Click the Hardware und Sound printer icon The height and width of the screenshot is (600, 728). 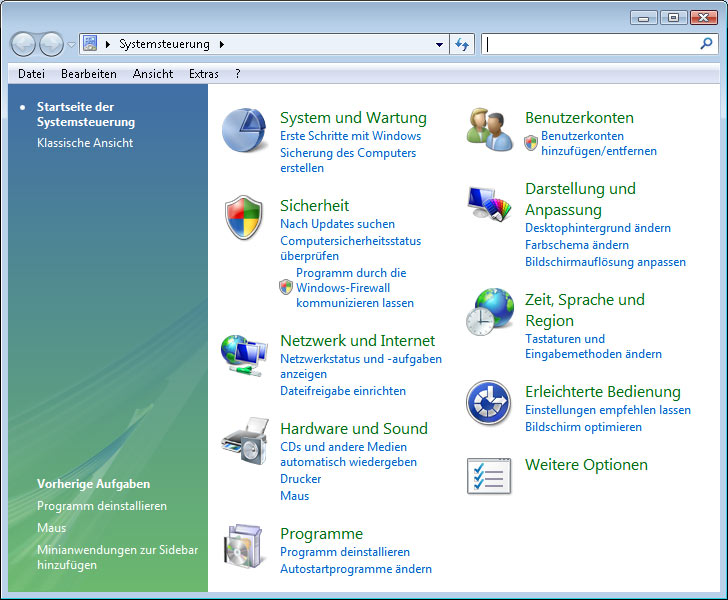tap(245, 441)
